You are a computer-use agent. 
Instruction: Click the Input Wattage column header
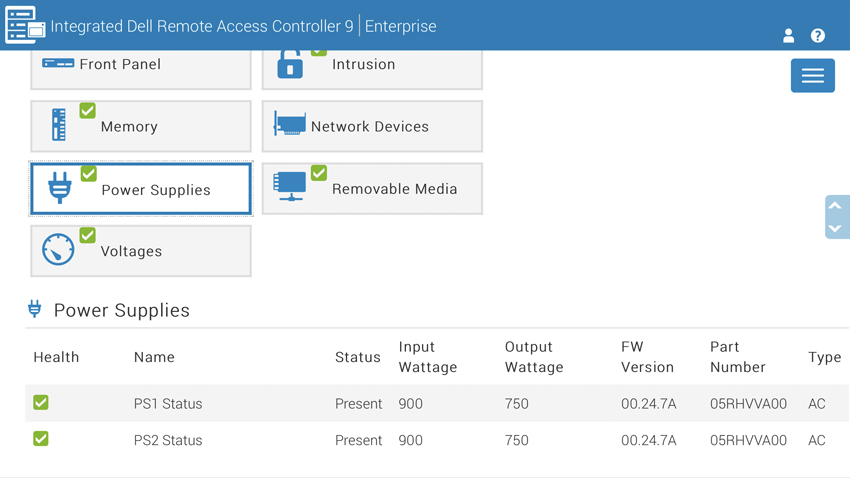click(x=427, y=357)
